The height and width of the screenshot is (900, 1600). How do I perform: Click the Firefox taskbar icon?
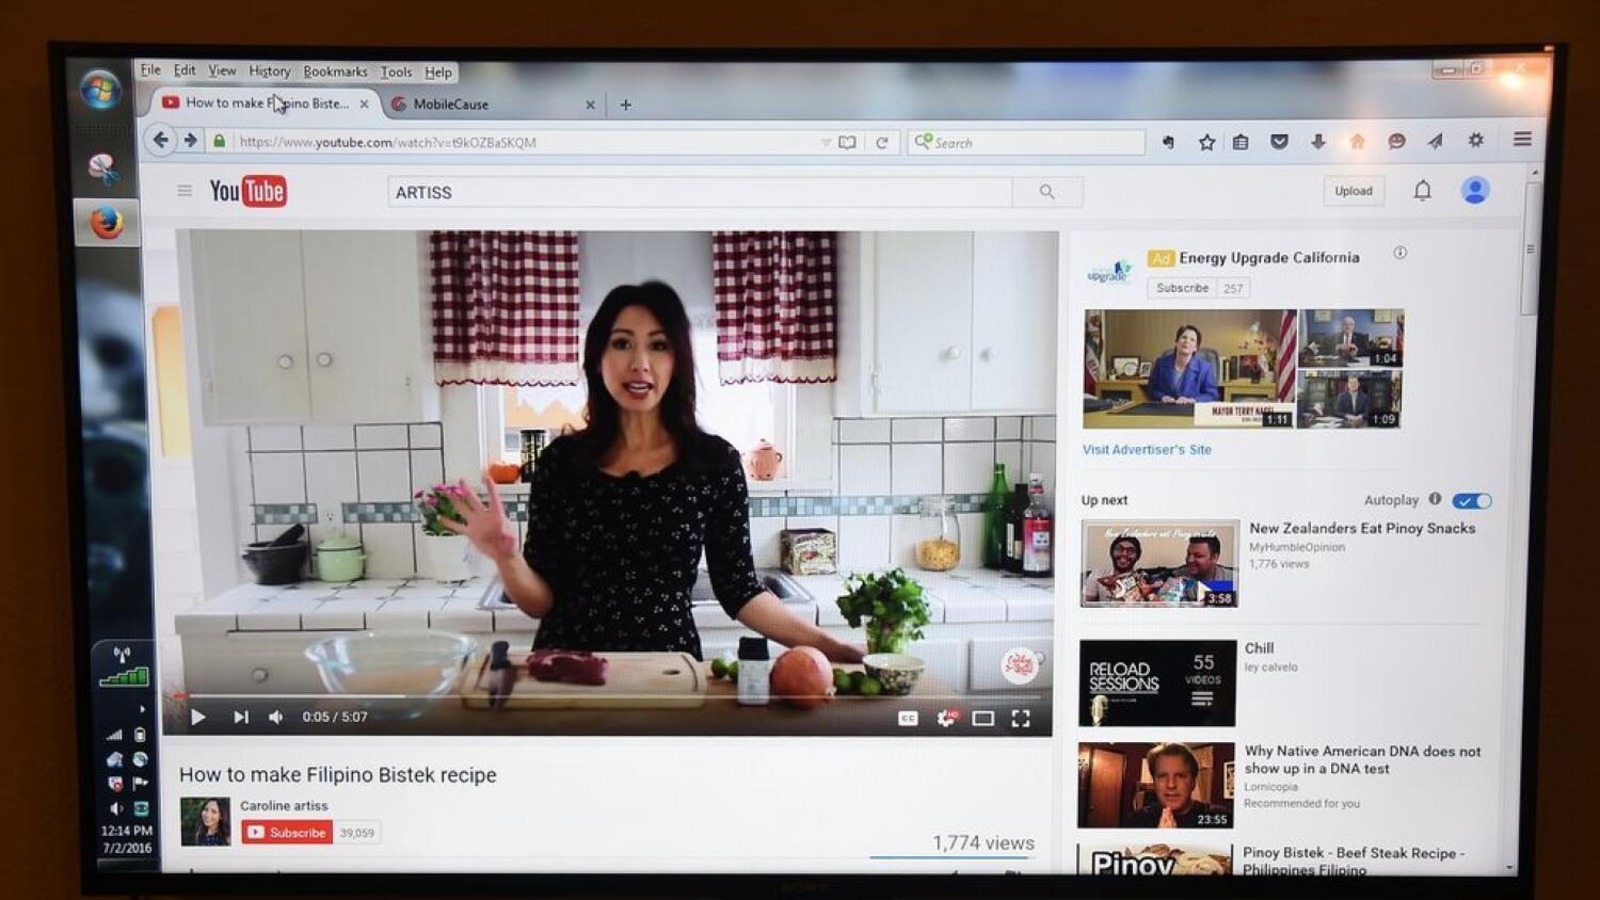tap(106, 222)
